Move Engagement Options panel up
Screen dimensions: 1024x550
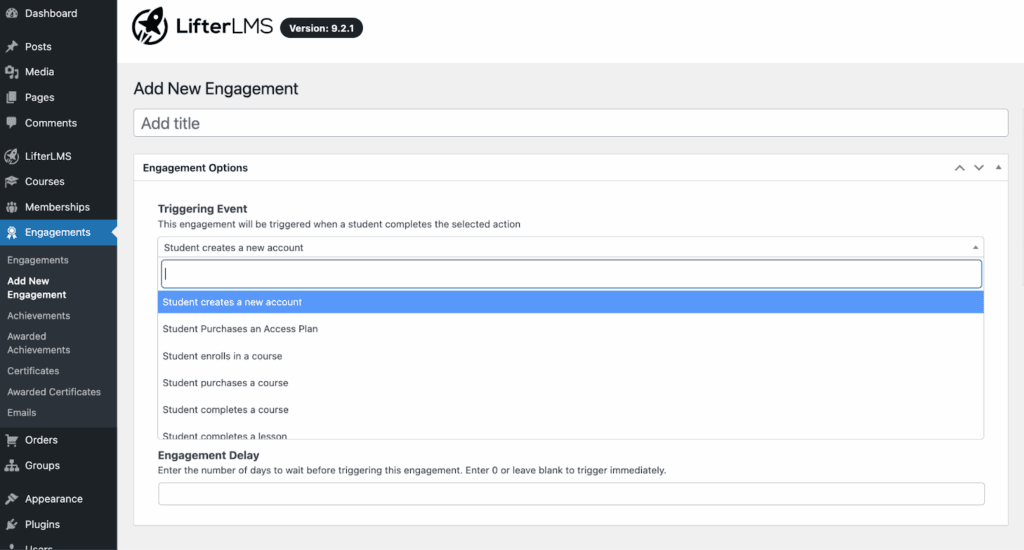coord(959,168)
